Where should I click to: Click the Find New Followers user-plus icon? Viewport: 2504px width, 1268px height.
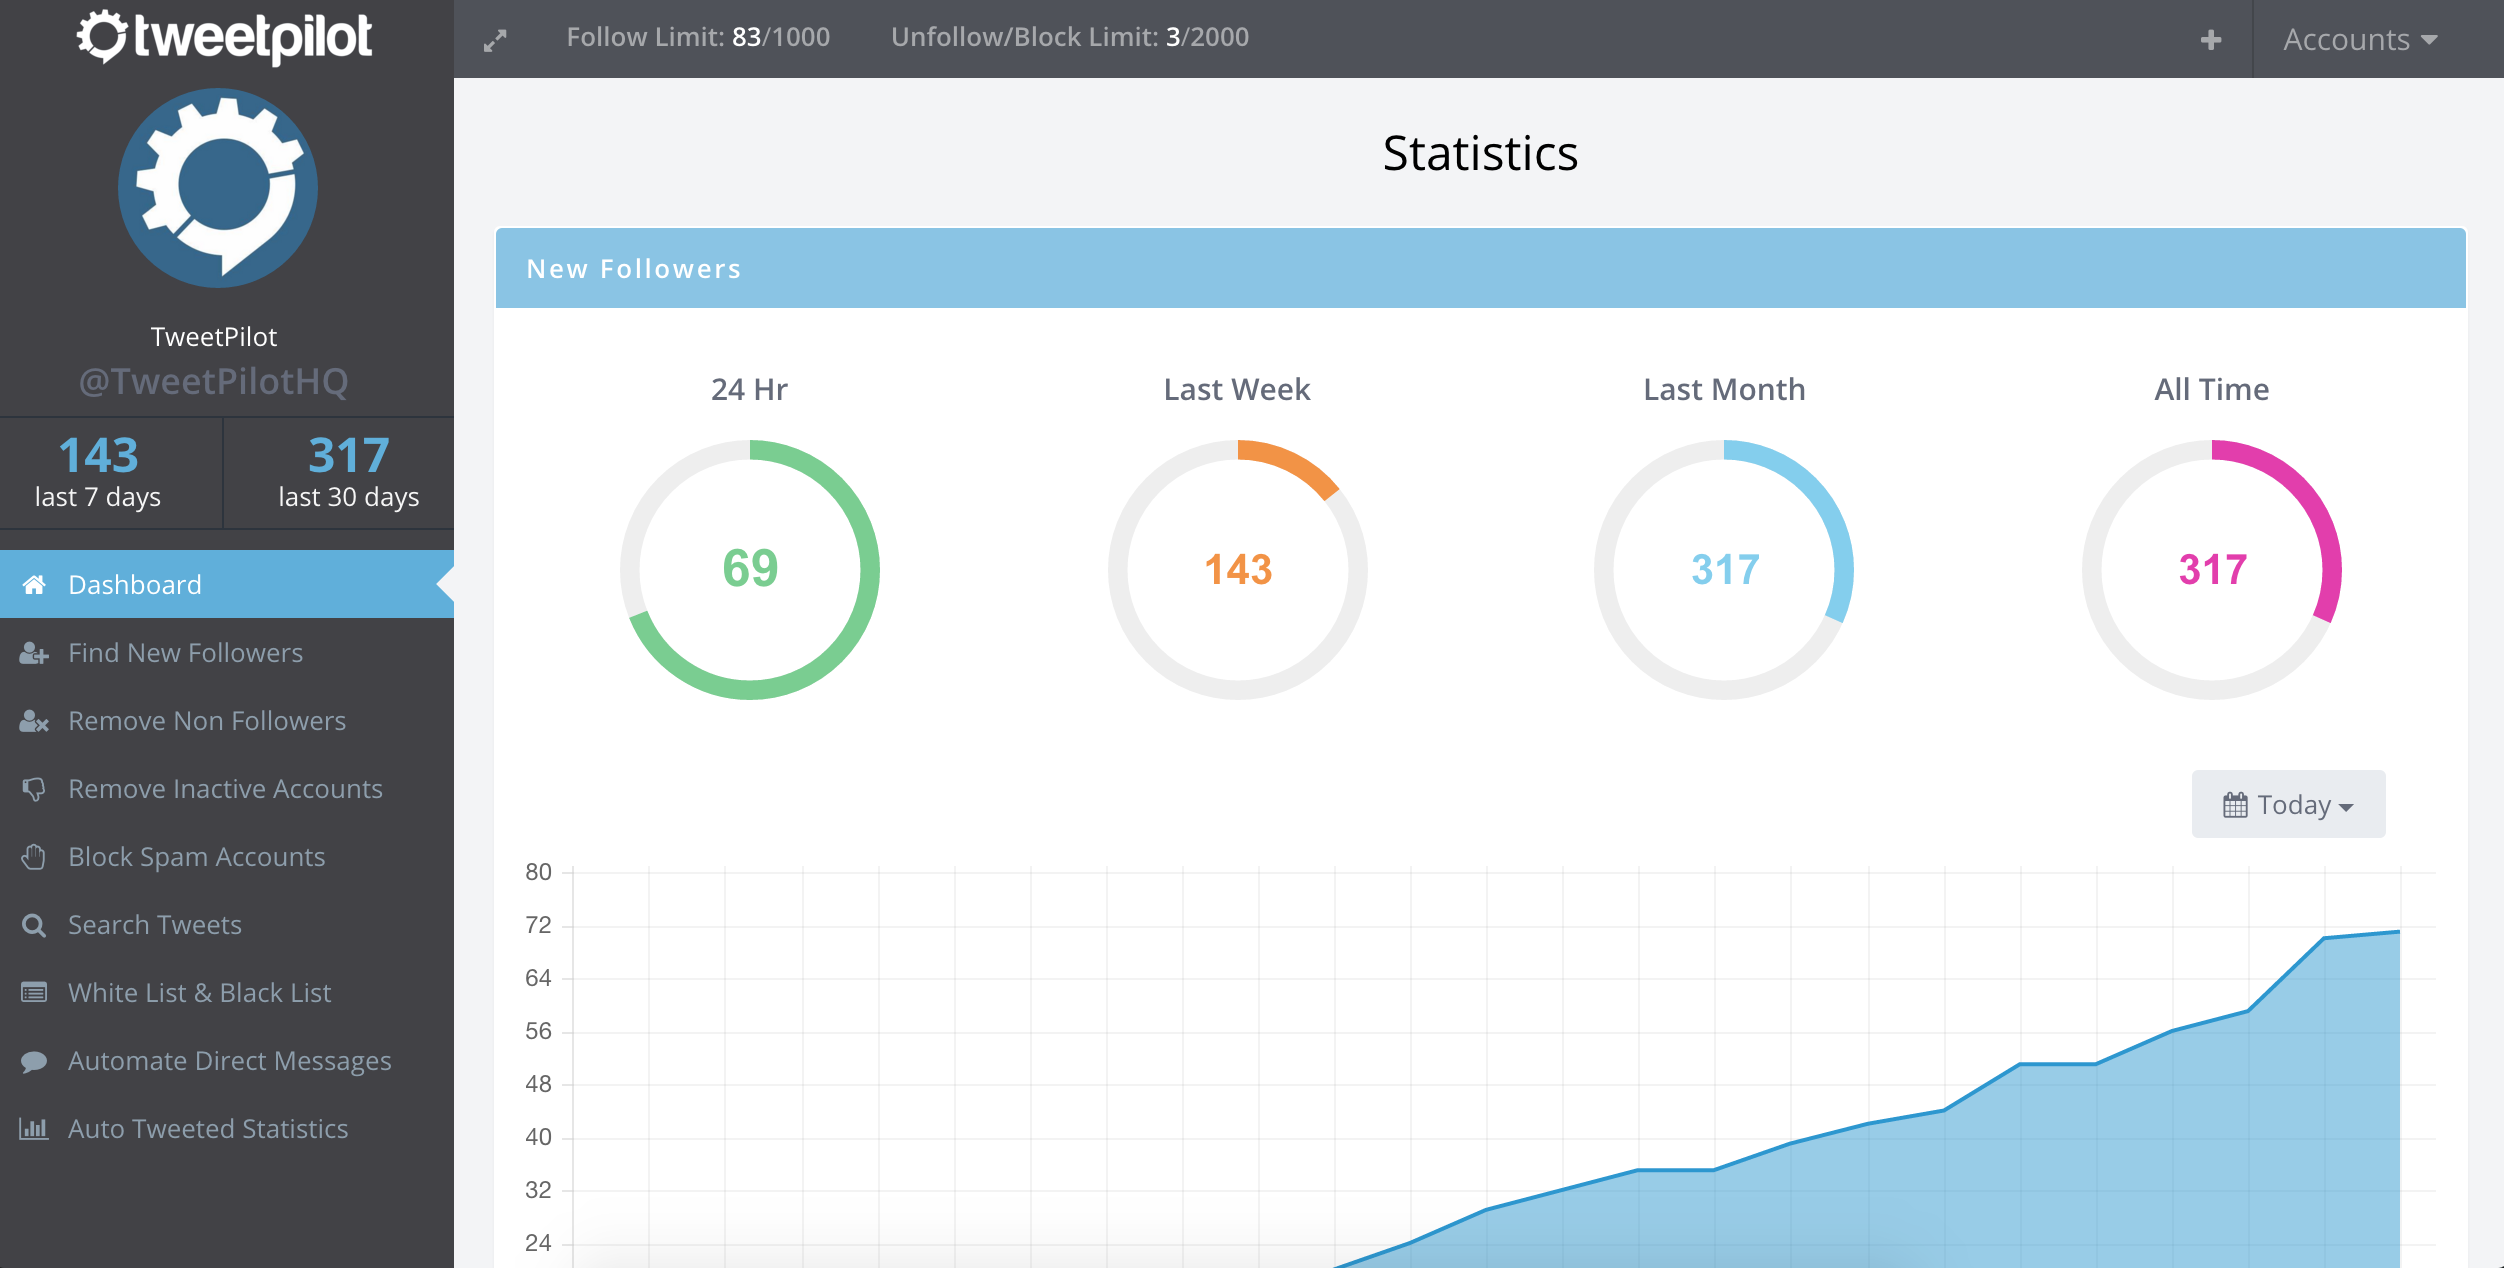coord(34,653)
